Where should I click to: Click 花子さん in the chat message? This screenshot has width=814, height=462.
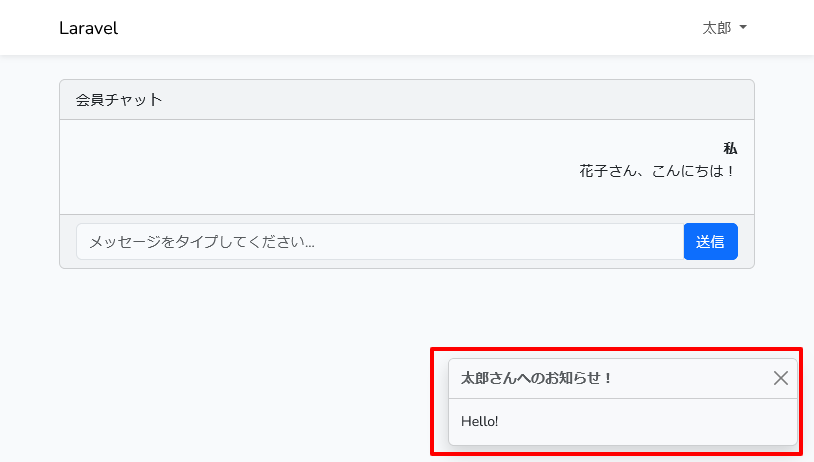[607, 171]
